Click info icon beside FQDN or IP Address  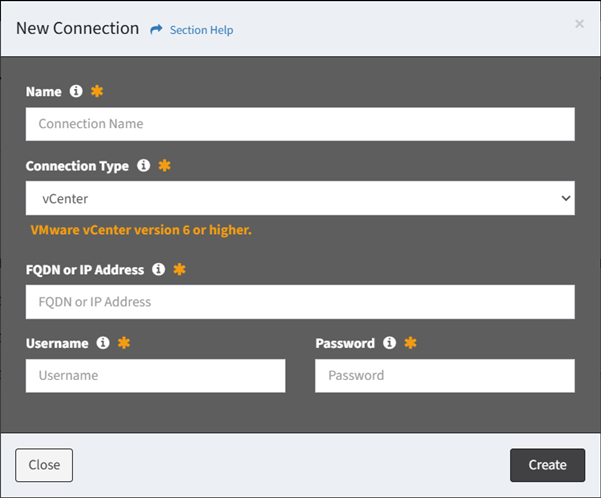[159, 269]
